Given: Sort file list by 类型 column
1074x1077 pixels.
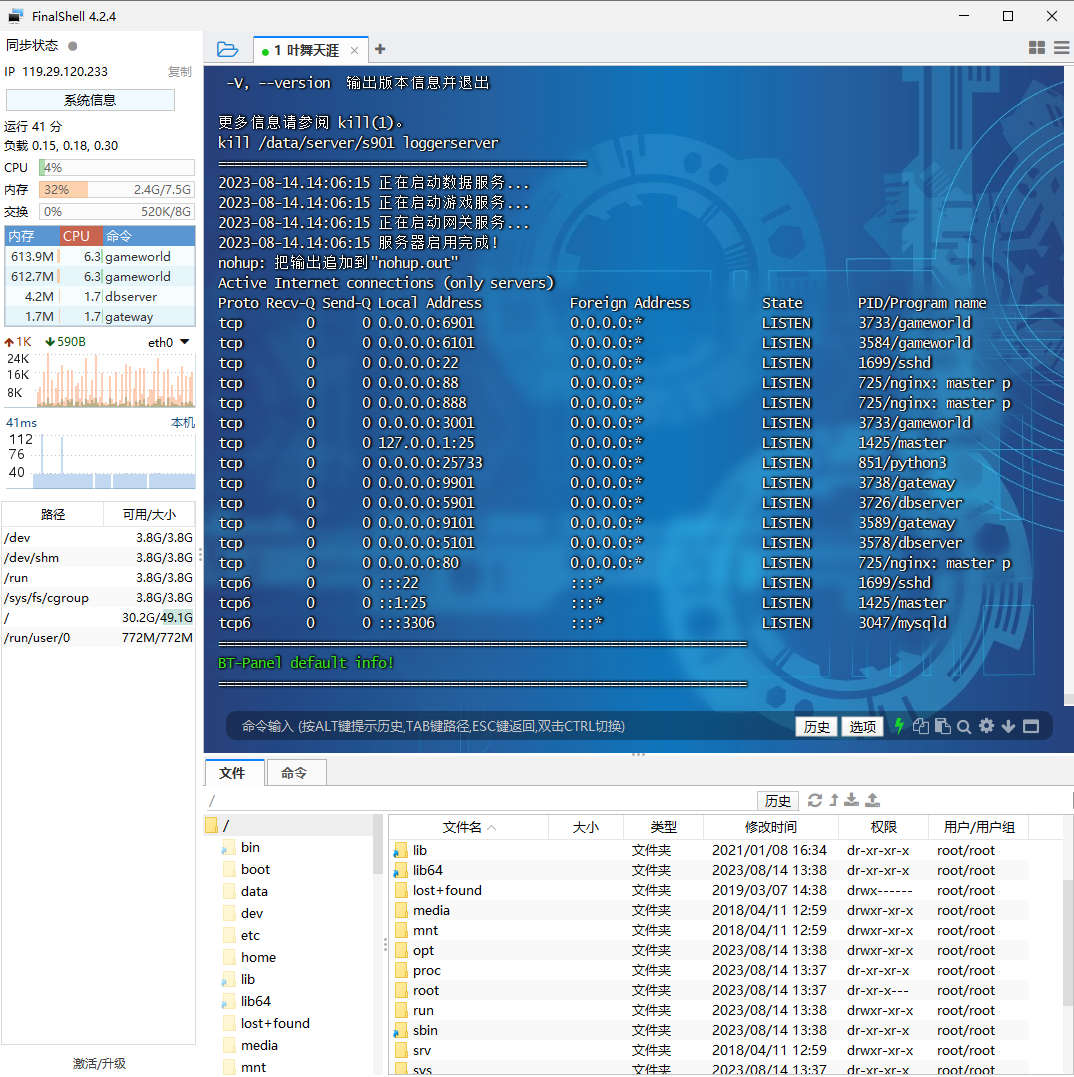Looking at the screenshot, I should coord(663,827).
